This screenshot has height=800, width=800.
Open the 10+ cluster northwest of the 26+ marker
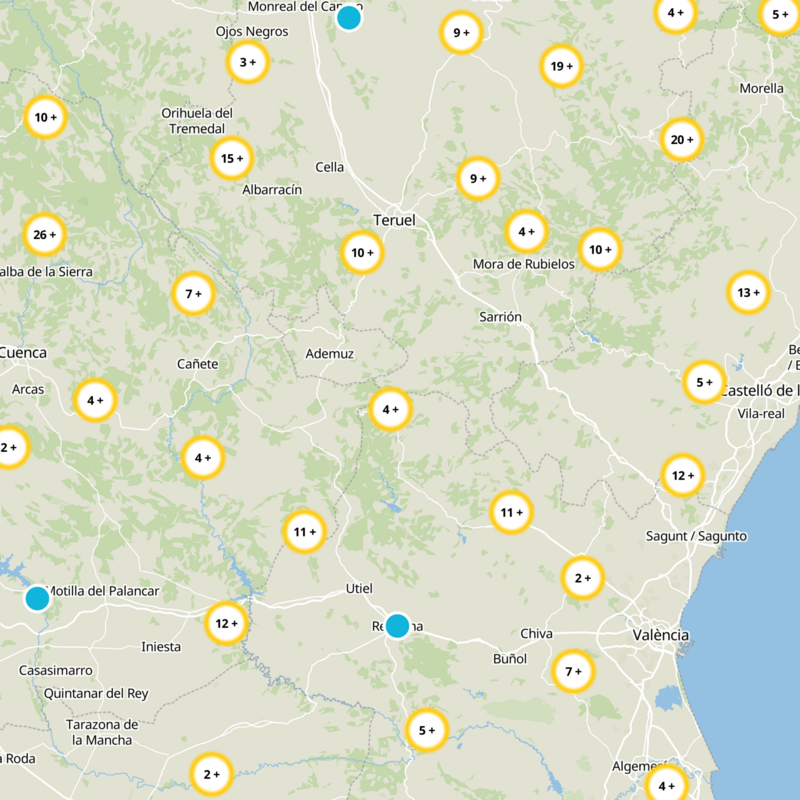tap(45, 117)
